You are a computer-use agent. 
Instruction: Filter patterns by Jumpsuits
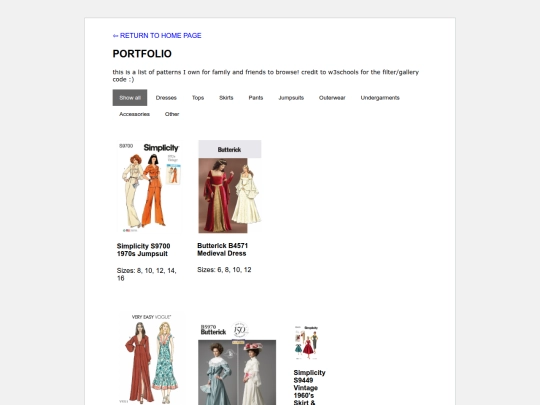[291, 98]
